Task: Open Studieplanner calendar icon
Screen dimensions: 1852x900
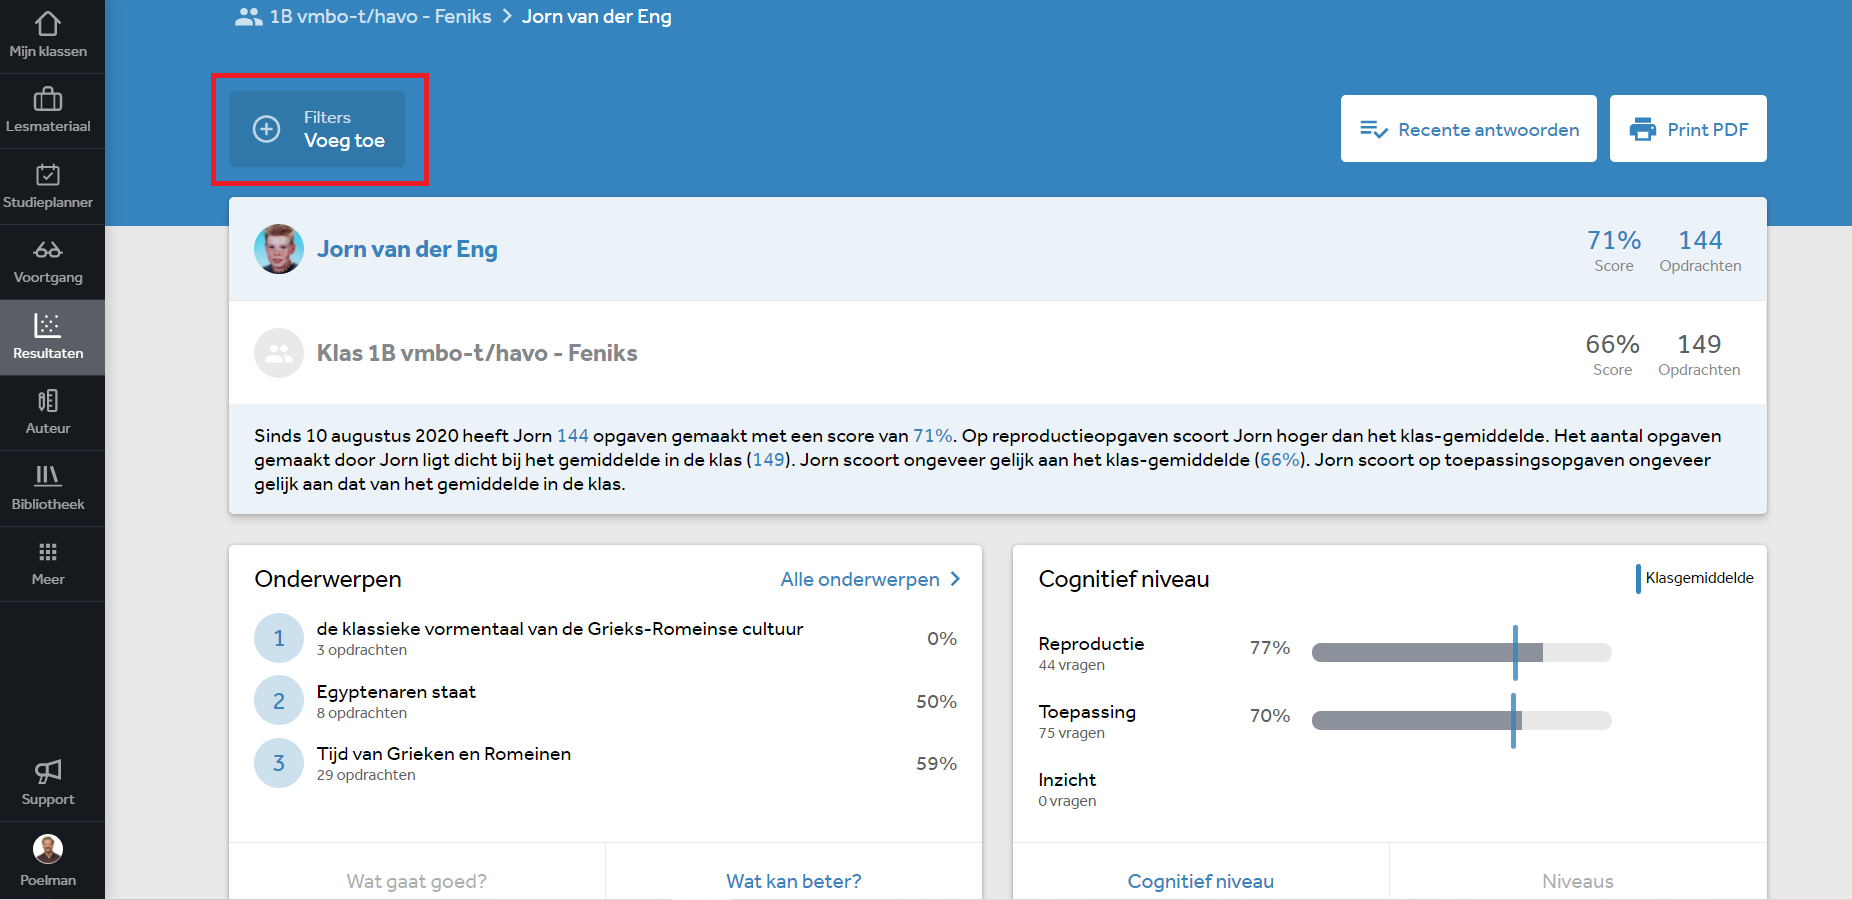Action: pyautogui.click(x=48, y=174)
